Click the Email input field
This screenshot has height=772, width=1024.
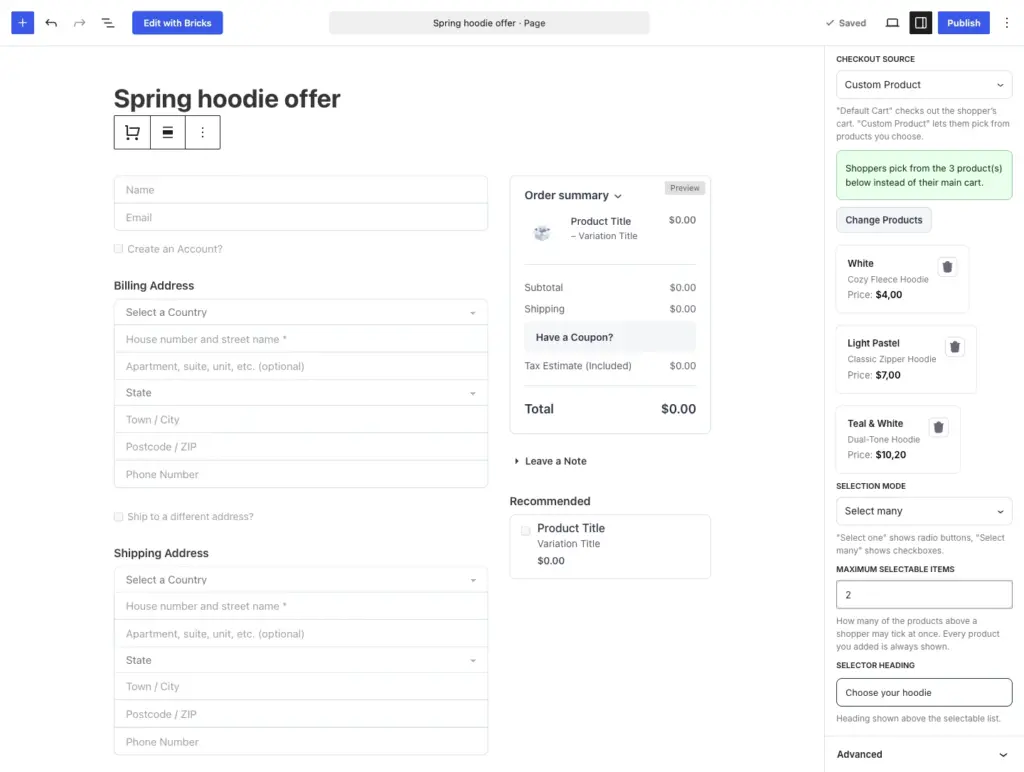[x=300, y=217]
